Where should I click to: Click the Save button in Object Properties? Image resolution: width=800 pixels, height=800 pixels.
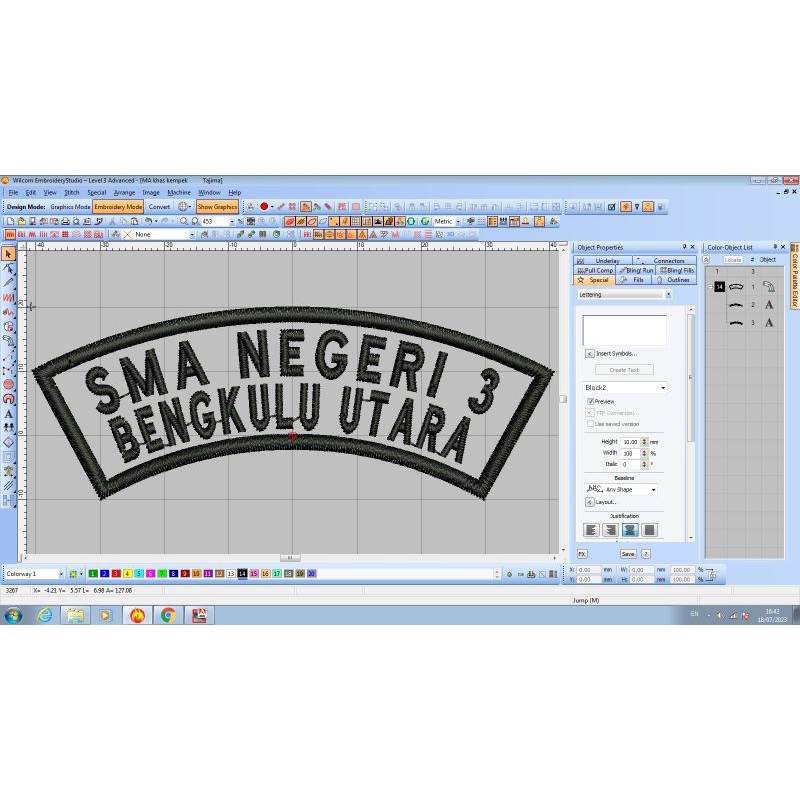(628, 554)
